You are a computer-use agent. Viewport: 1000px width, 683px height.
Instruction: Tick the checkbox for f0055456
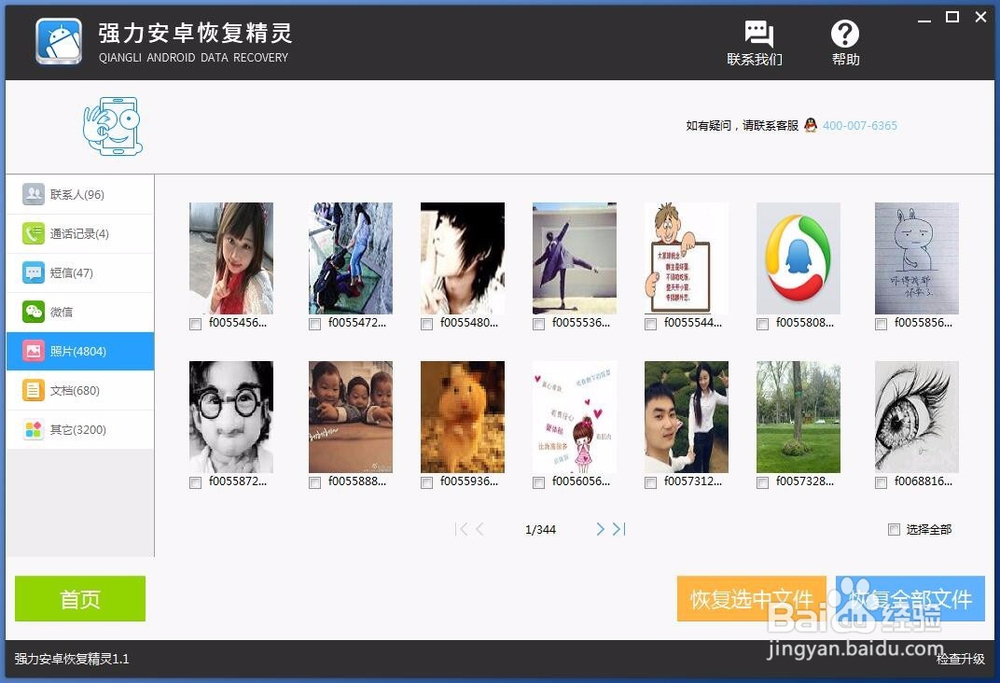click(195, 324)
